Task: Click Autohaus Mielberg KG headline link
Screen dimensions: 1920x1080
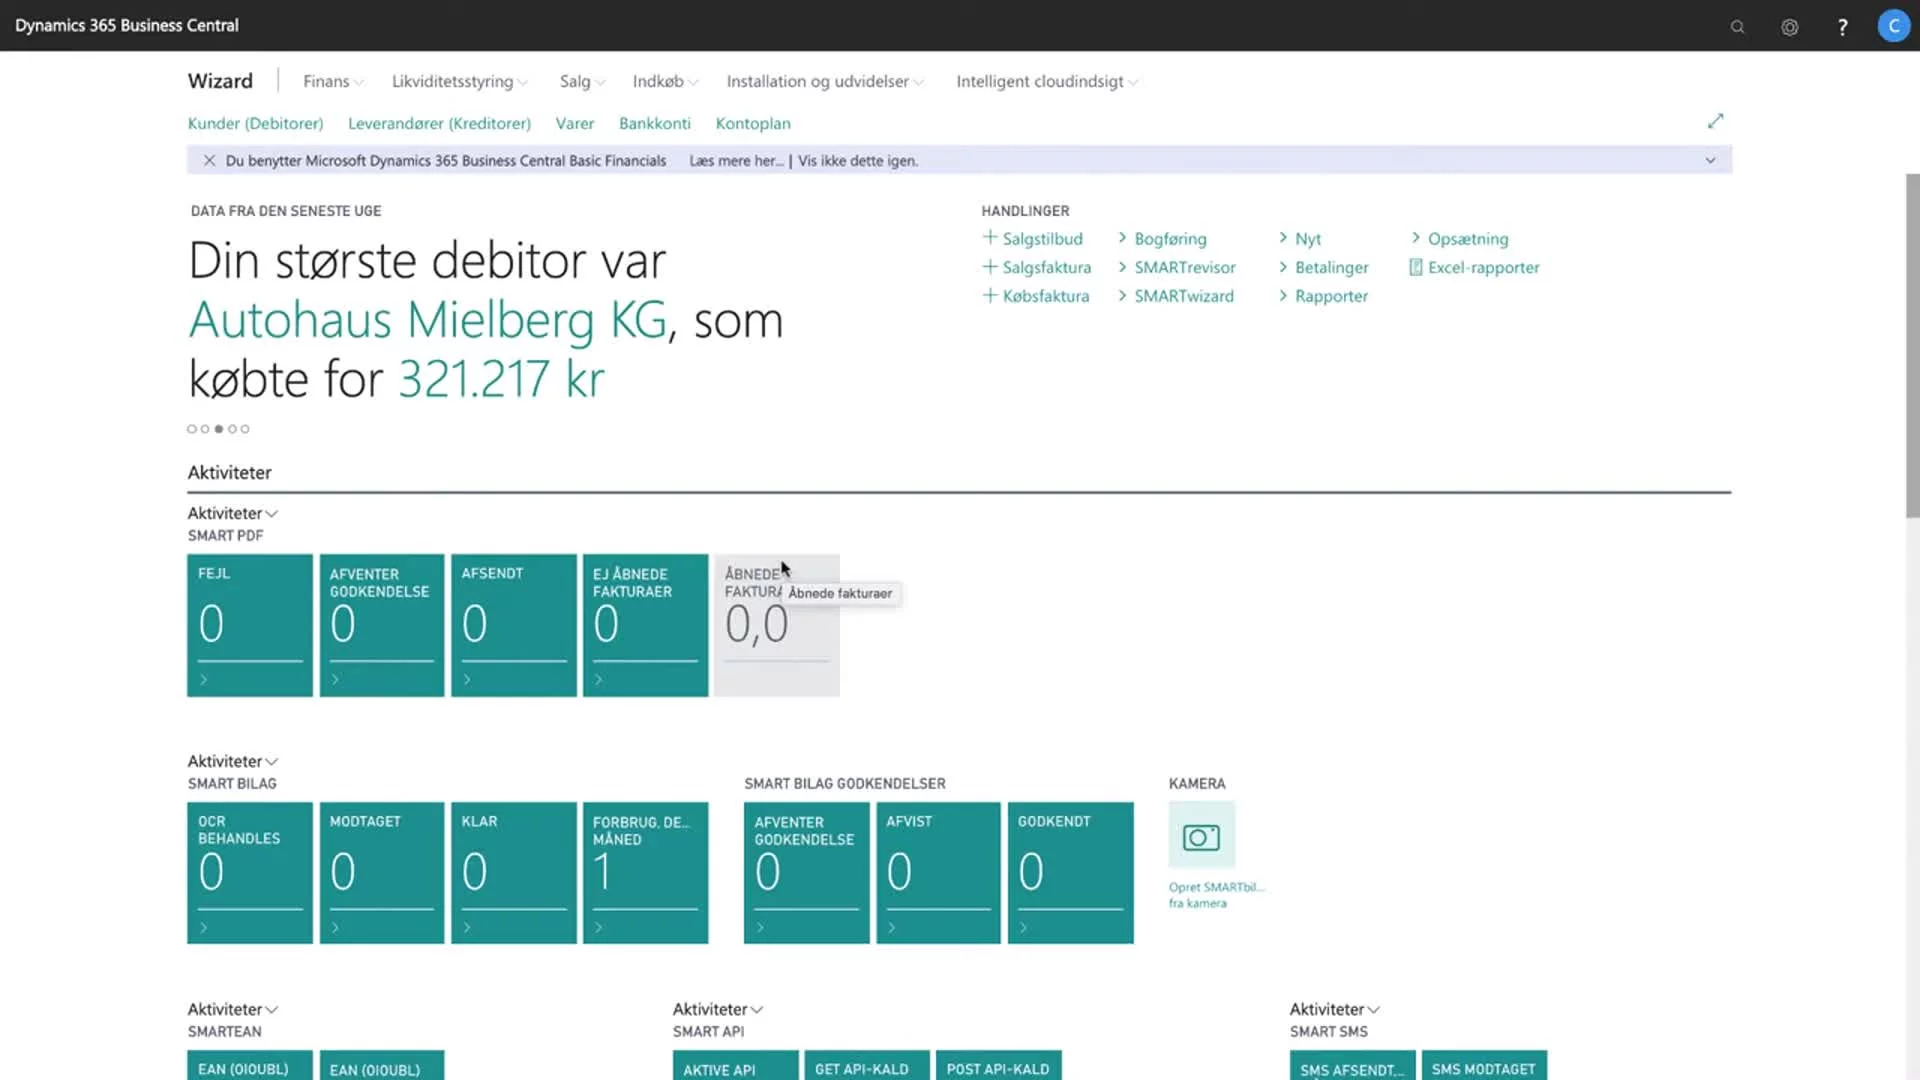Action: 428,320
